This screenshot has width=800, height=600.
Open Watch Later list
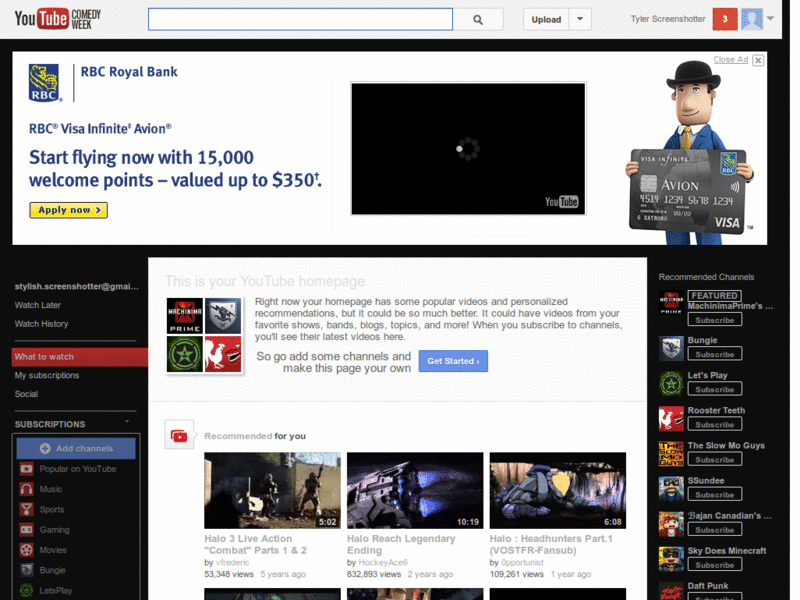point(37,305)
